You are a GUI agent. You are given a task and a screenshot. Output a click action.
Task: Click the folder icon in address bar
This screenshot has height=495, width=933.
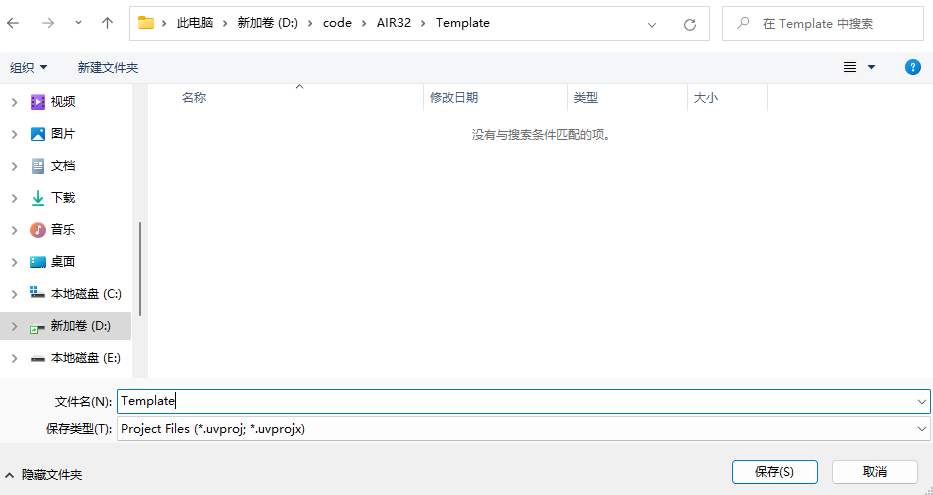pos(146,23)
